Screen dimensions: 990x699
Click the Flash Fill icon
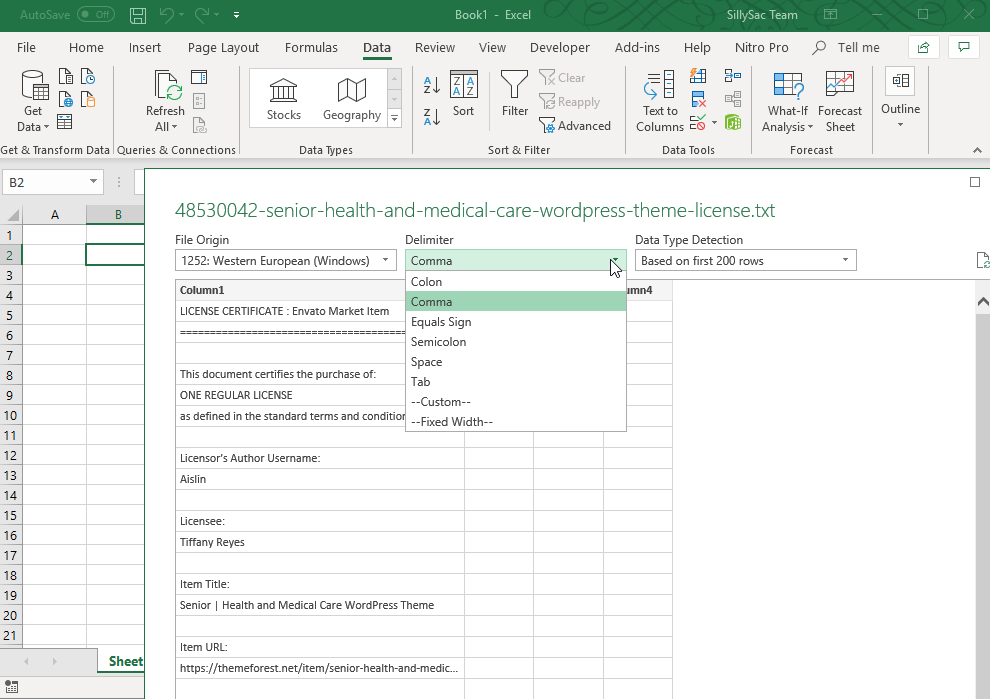pyautogui.click(x=698, y=76)
